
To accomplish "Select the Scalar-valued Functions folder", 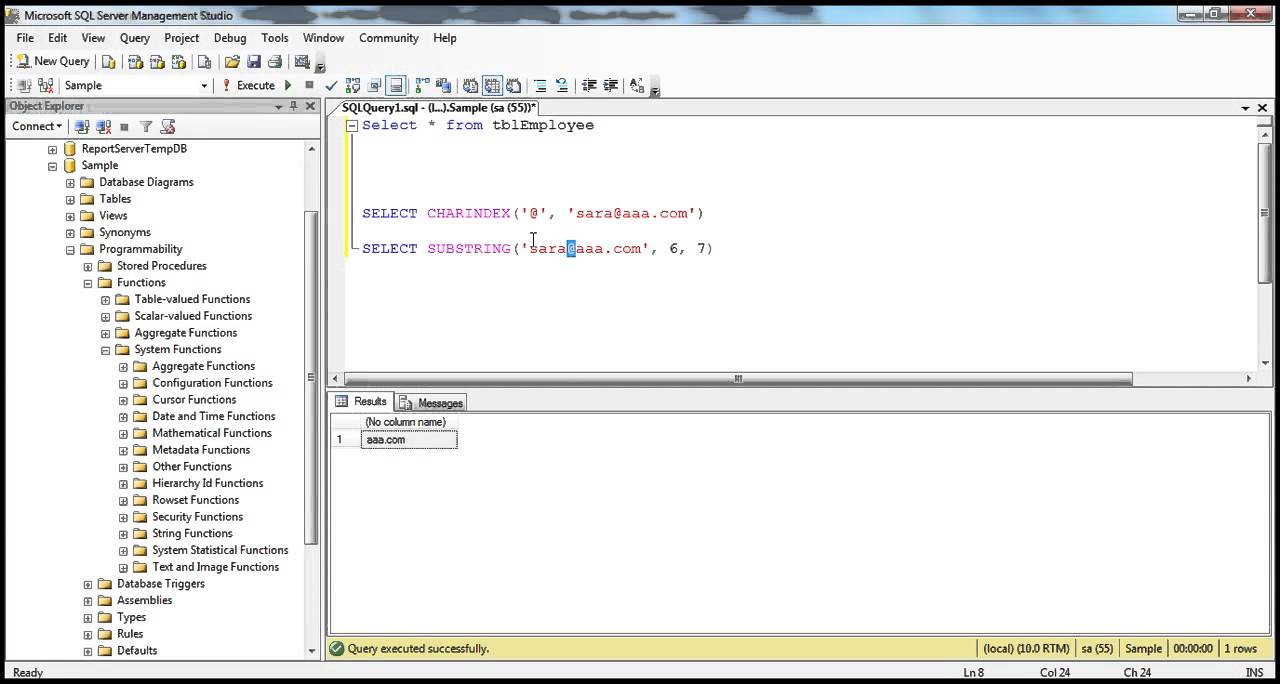I will (193, 316).
